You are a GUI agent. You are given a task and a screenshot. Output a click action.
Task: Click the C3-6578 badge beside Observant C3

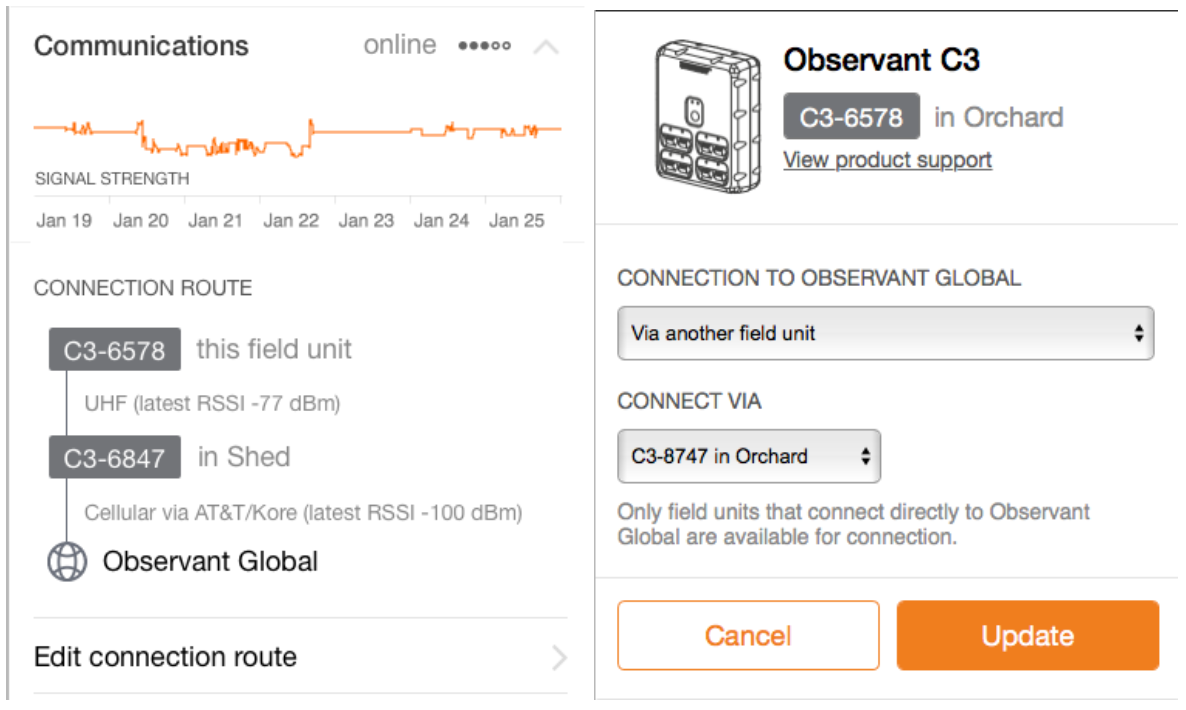click(x=851, y=117)
